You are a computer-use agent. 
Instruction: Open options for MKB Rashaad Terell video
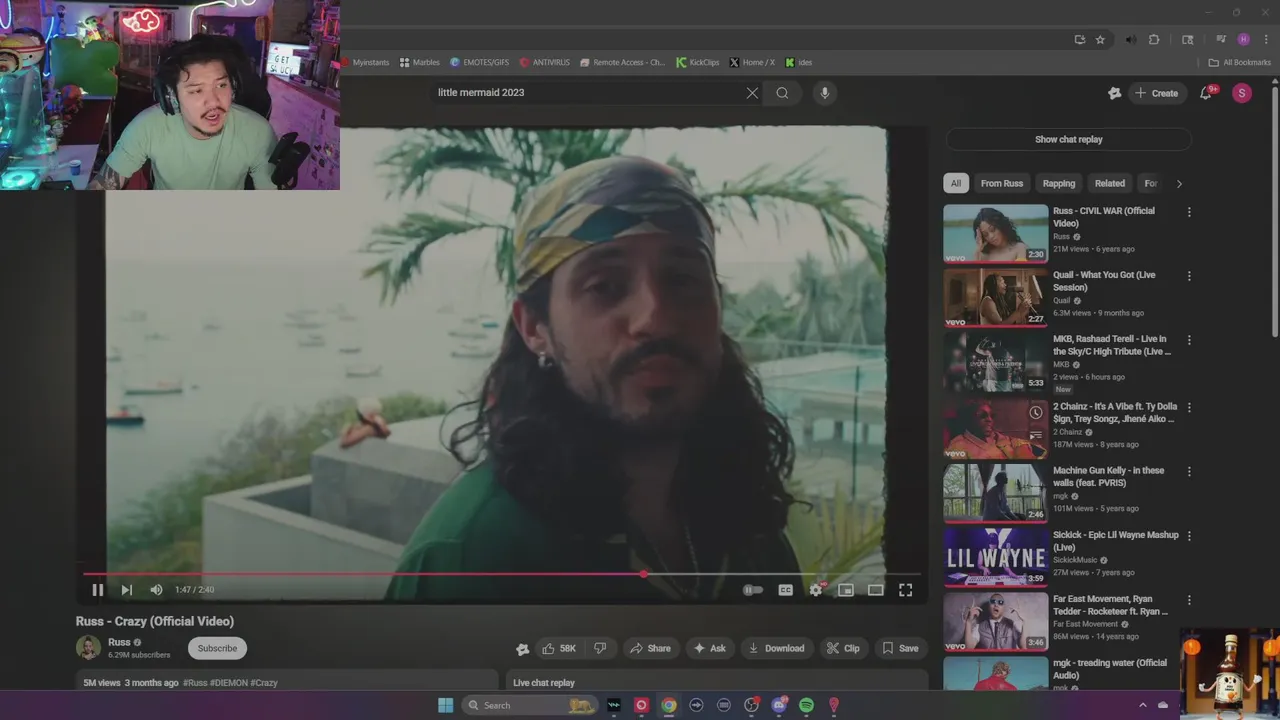pos(1189,340)
